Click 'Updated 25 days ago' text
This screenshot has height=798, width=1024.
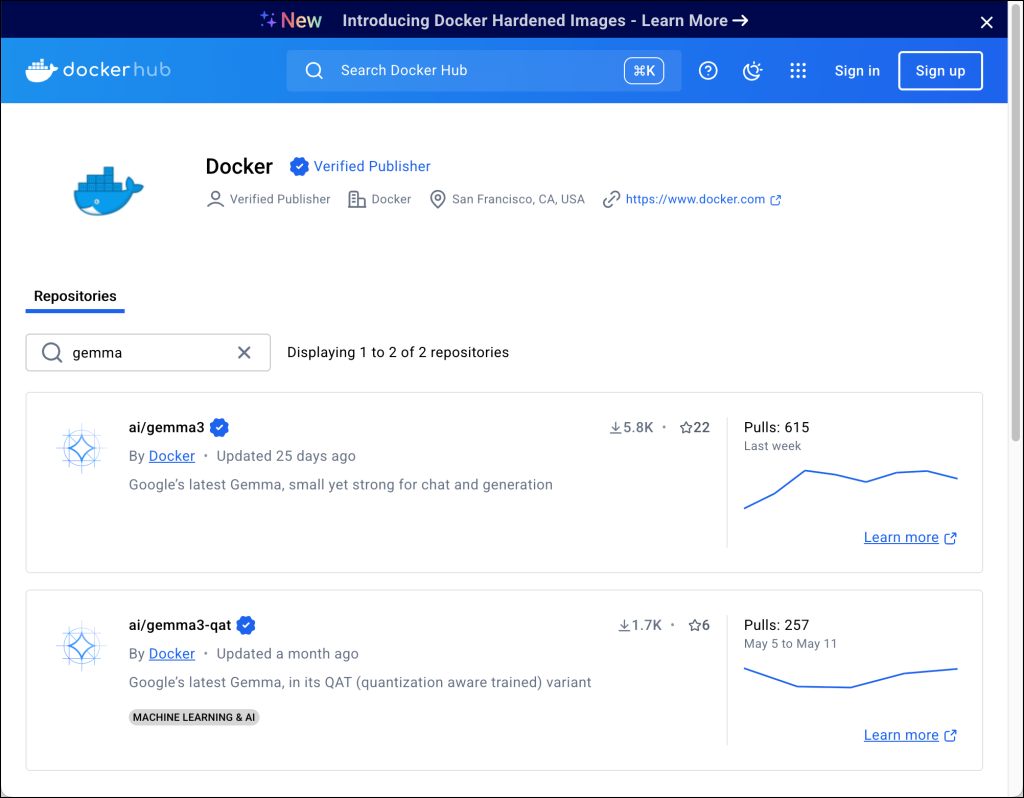coord(286,456)
